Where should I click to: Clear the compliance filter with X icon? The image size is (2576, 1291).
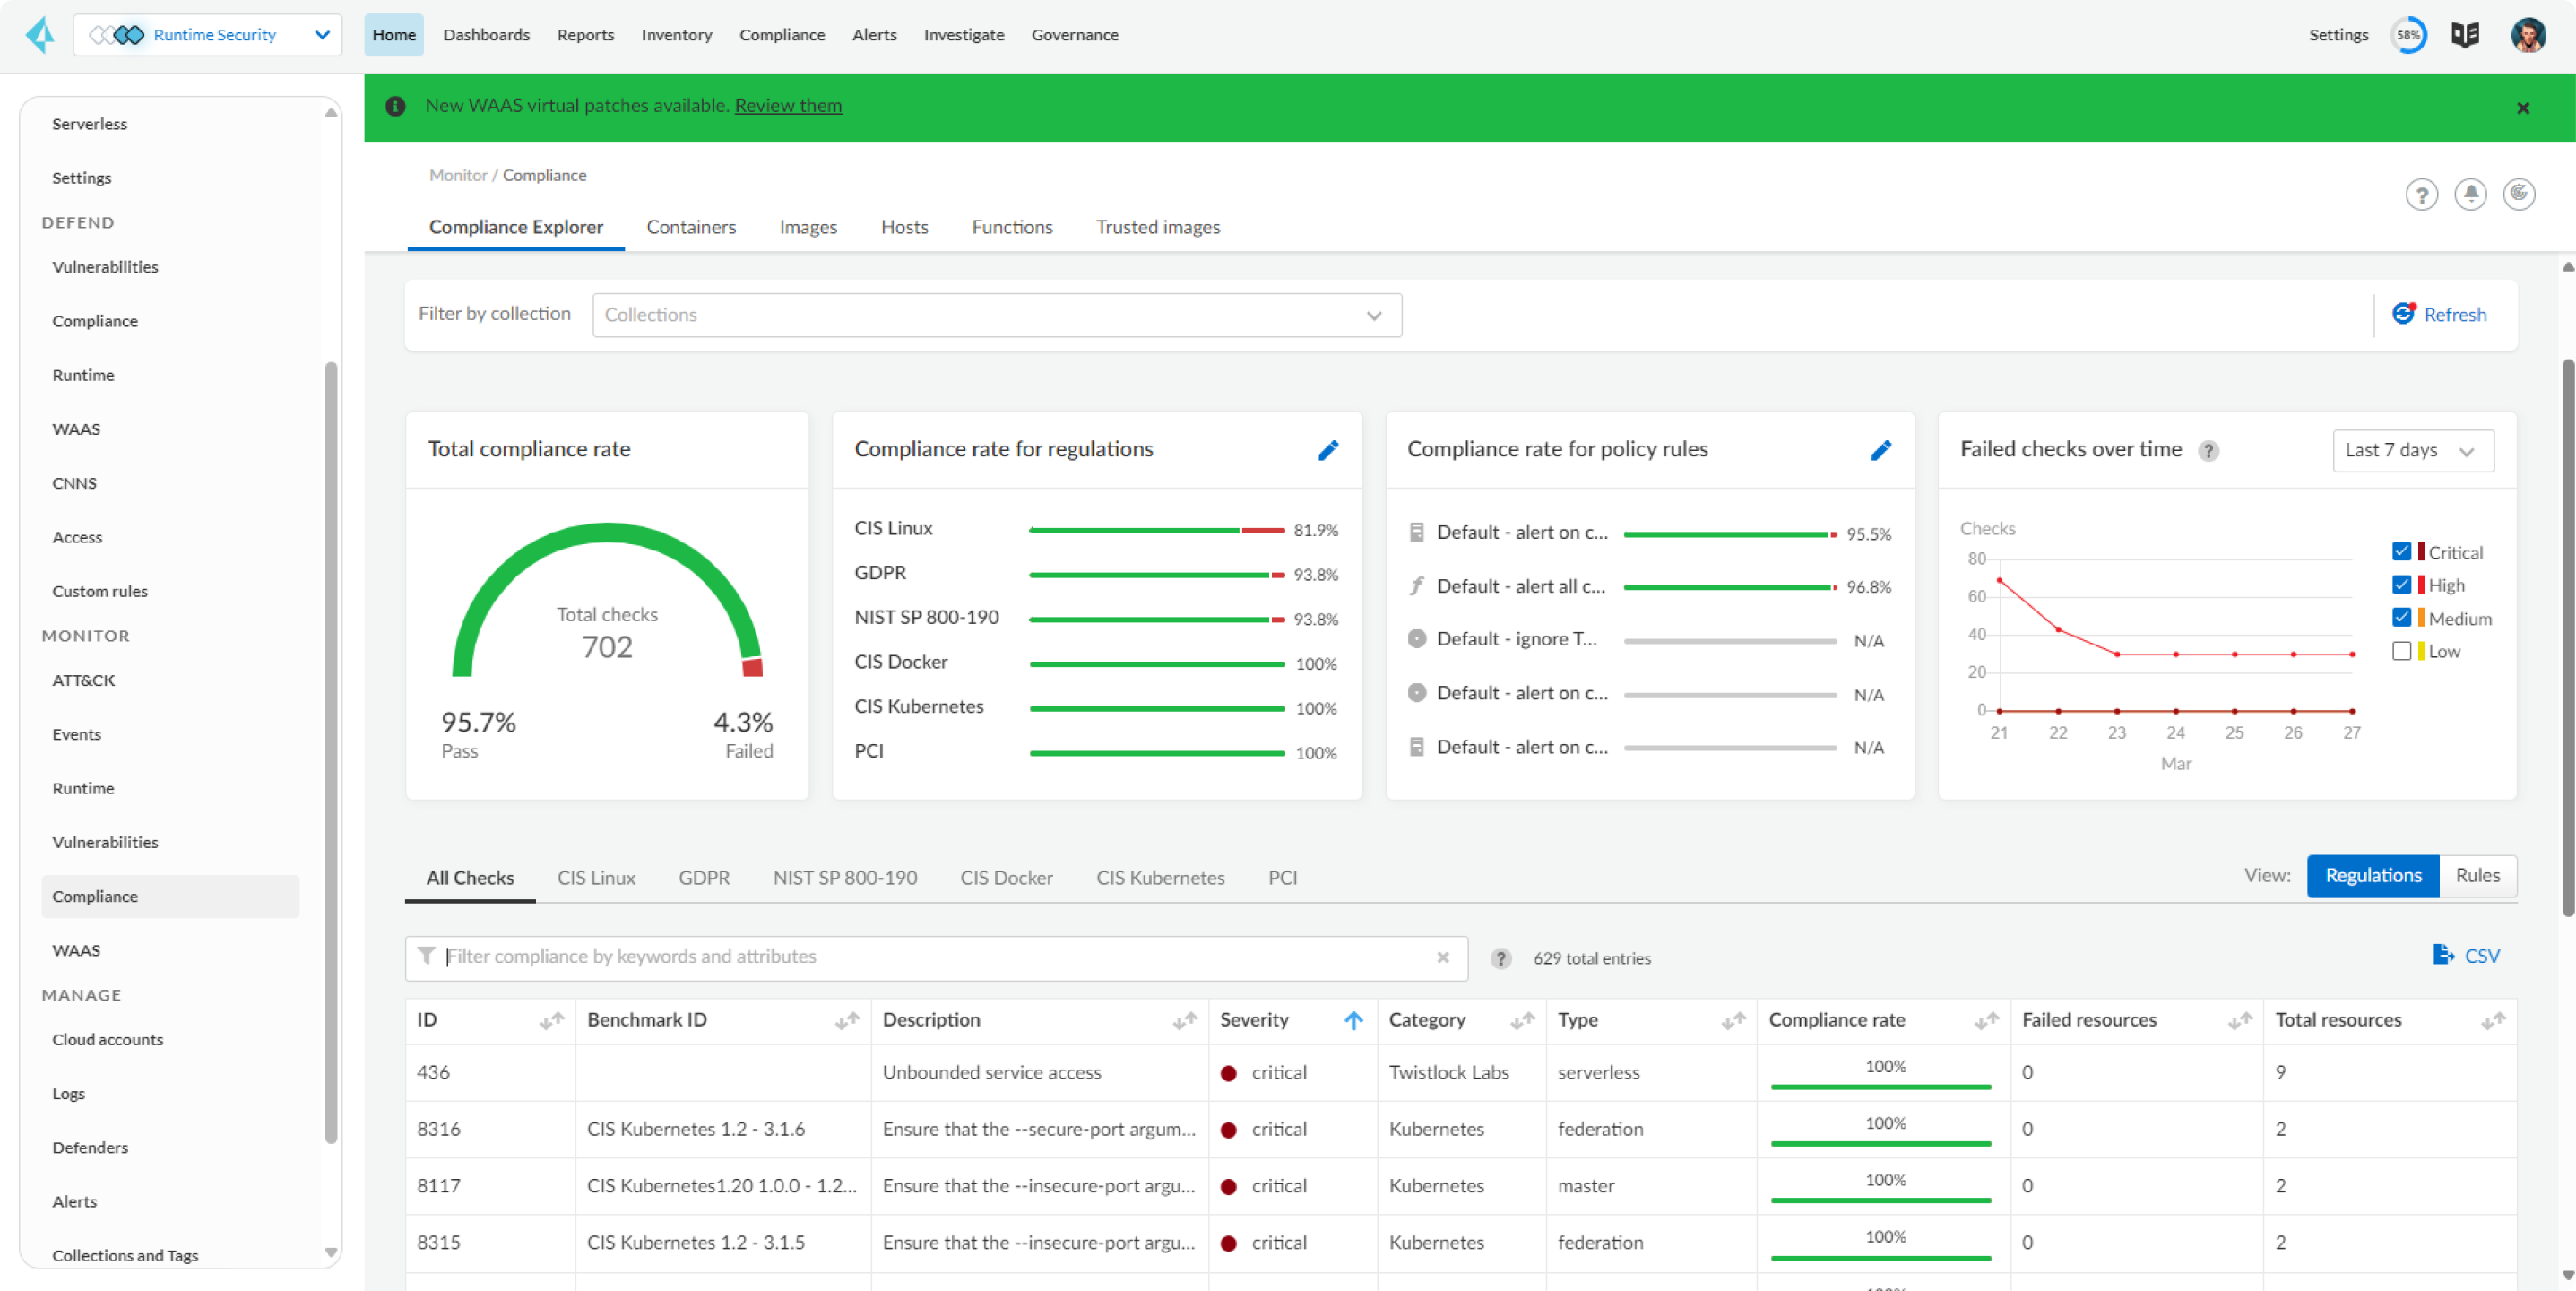(1443, 958)
